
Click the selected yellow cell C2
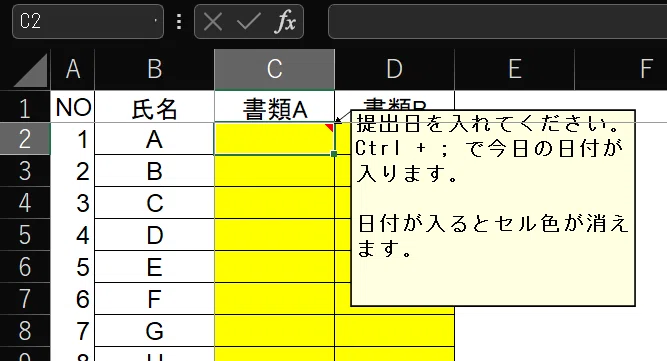pyautogui.click(x=274, y=139)
